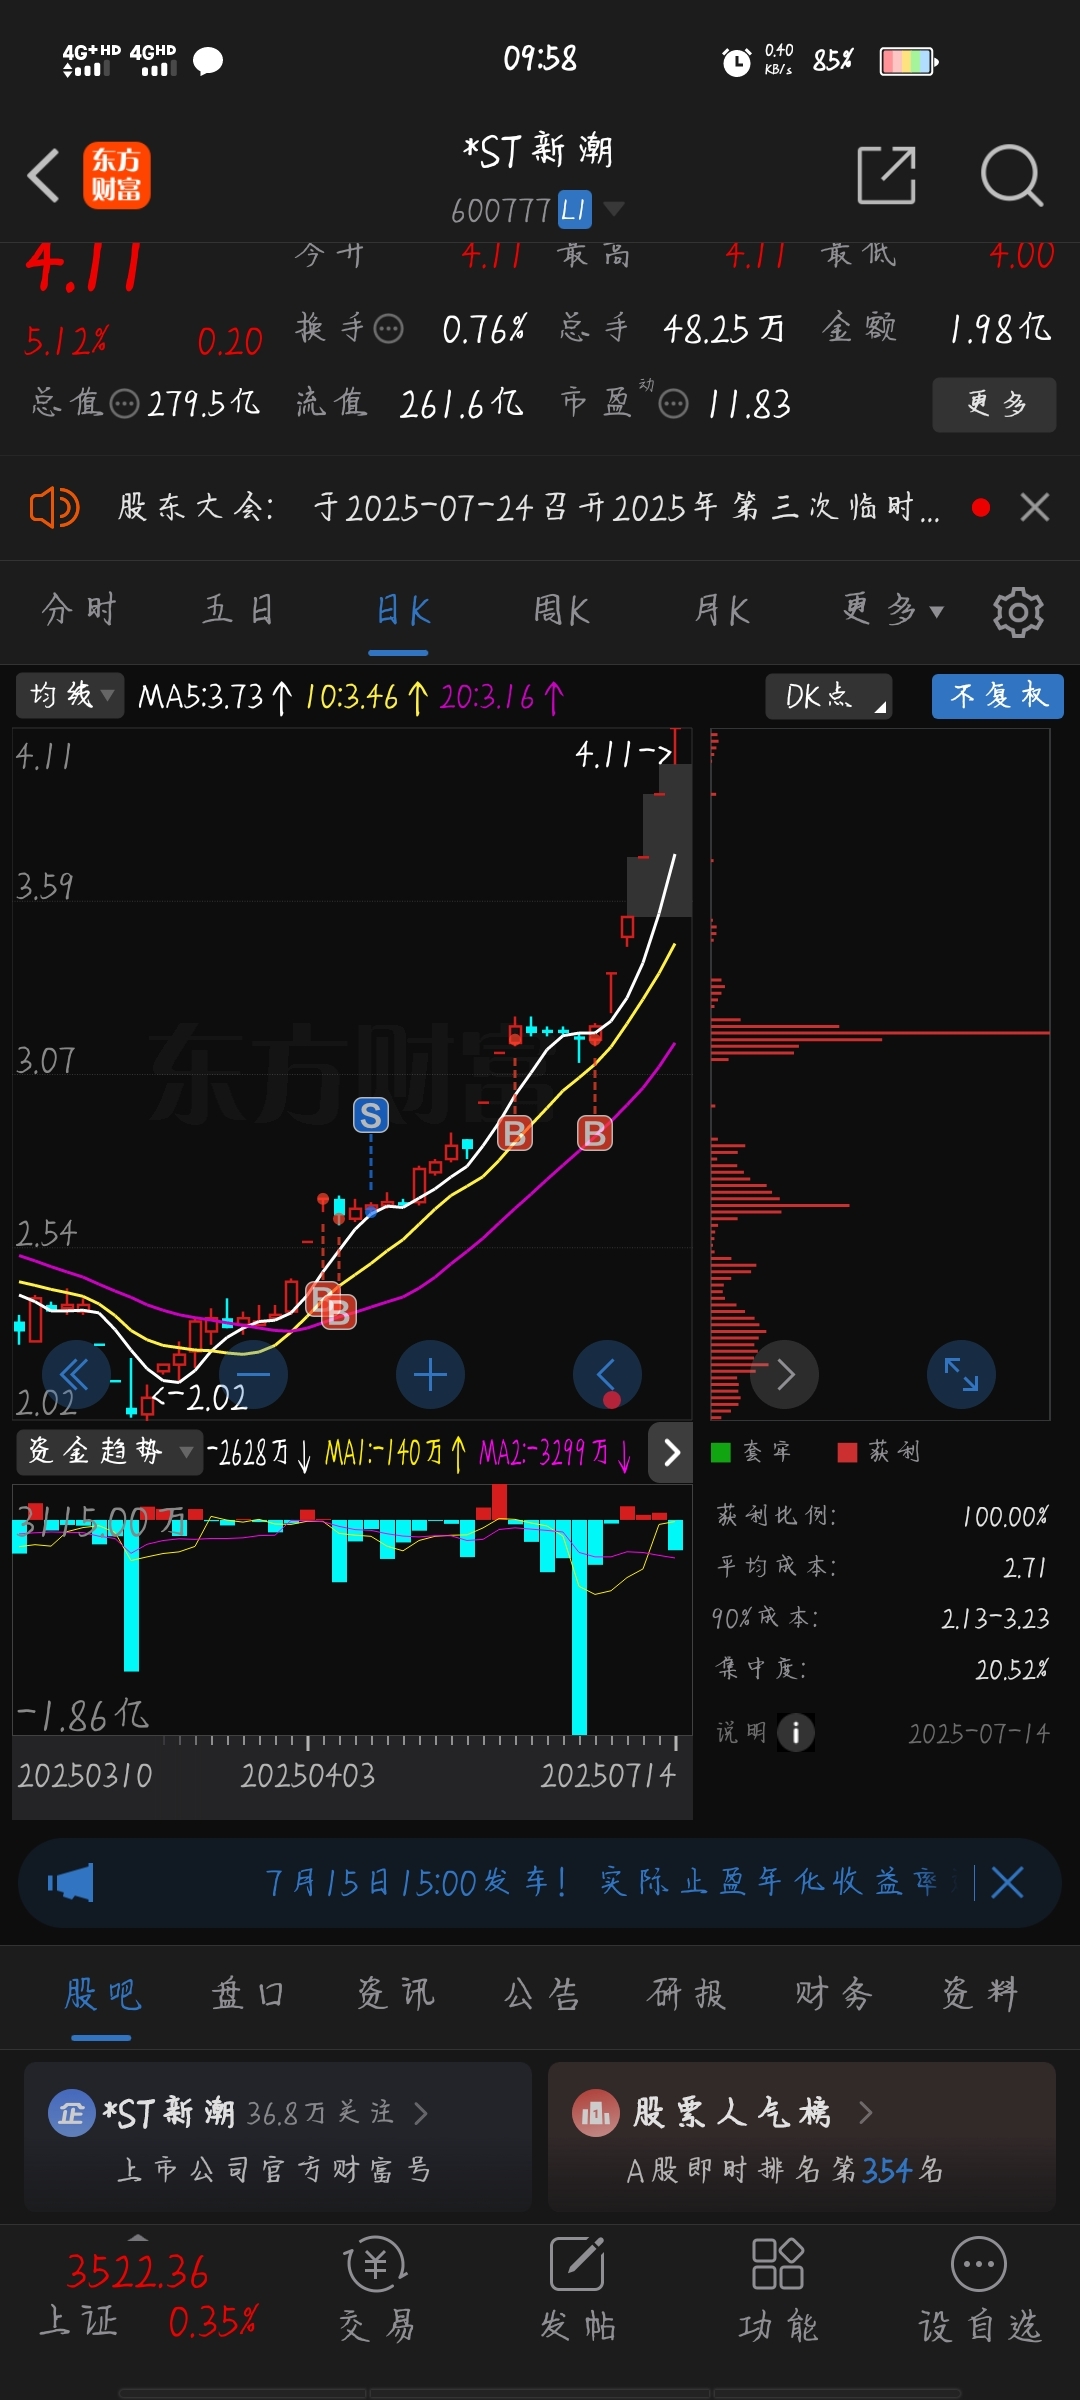Tap the single-left arrow chart button
Image resolution: width=1080 pixels, height=2400 pixels.
coord(607,1374)
